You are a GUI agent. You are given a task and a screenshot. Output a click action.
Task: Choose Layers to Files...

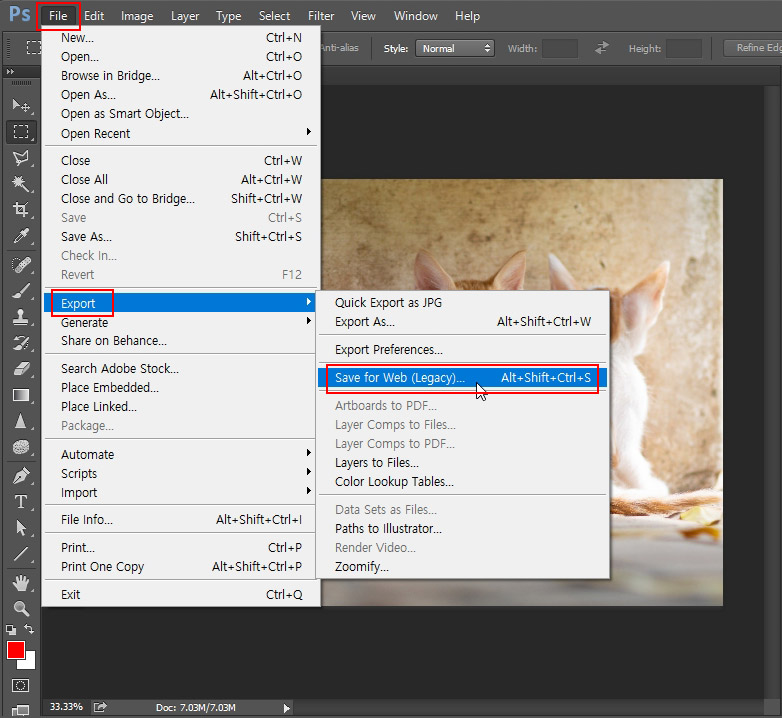click(x=462, y=462)
